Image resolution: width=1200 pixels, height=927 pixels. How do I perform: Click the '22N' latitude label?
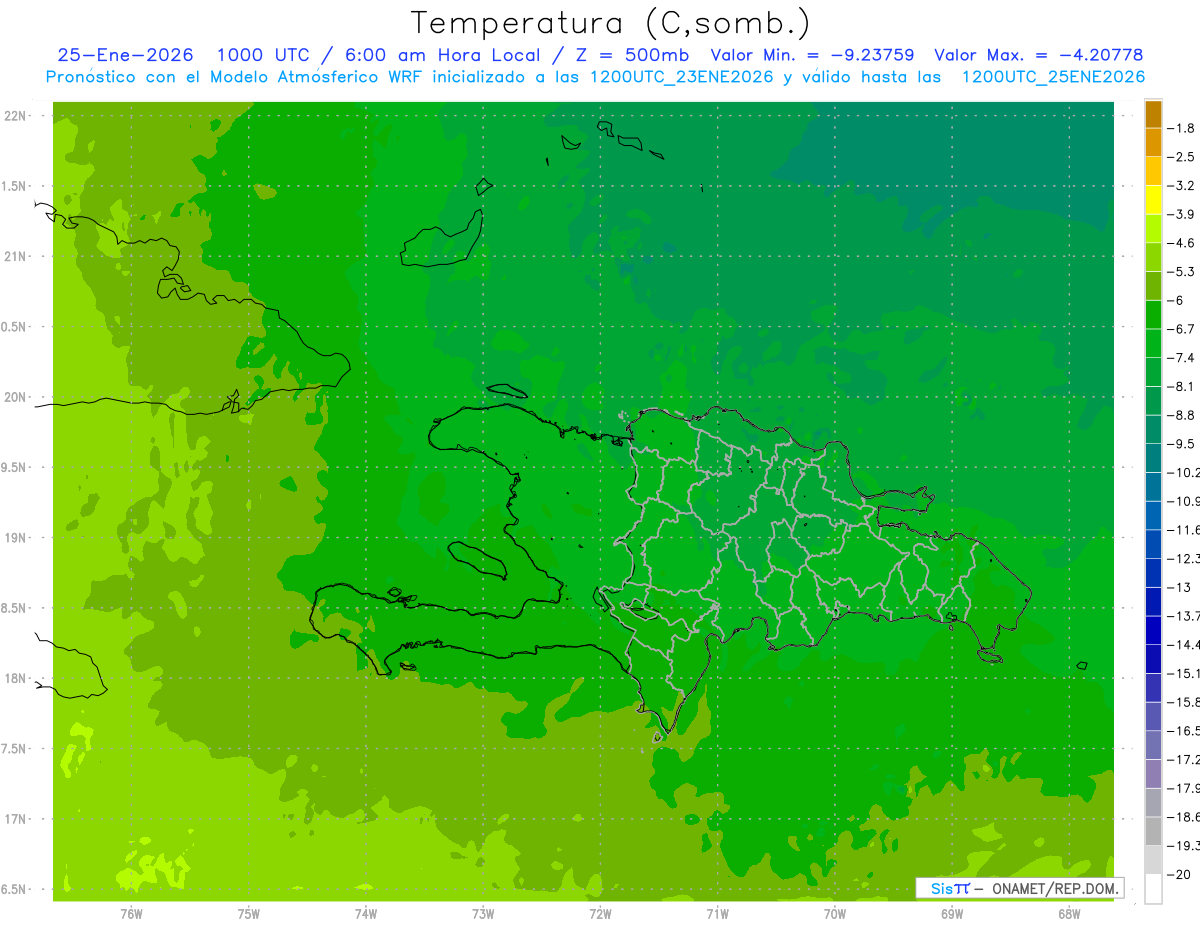[x=17, y=116]
